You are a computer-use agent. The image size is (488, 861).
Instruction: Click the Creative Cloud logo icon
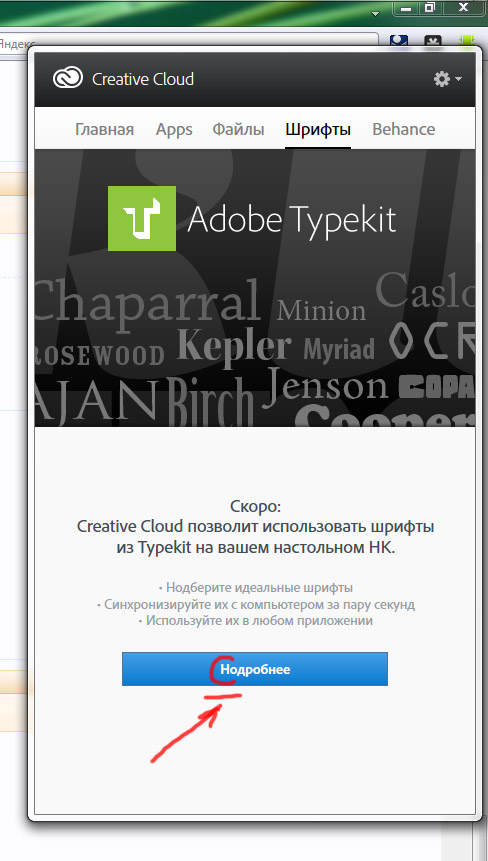[68, 79]
